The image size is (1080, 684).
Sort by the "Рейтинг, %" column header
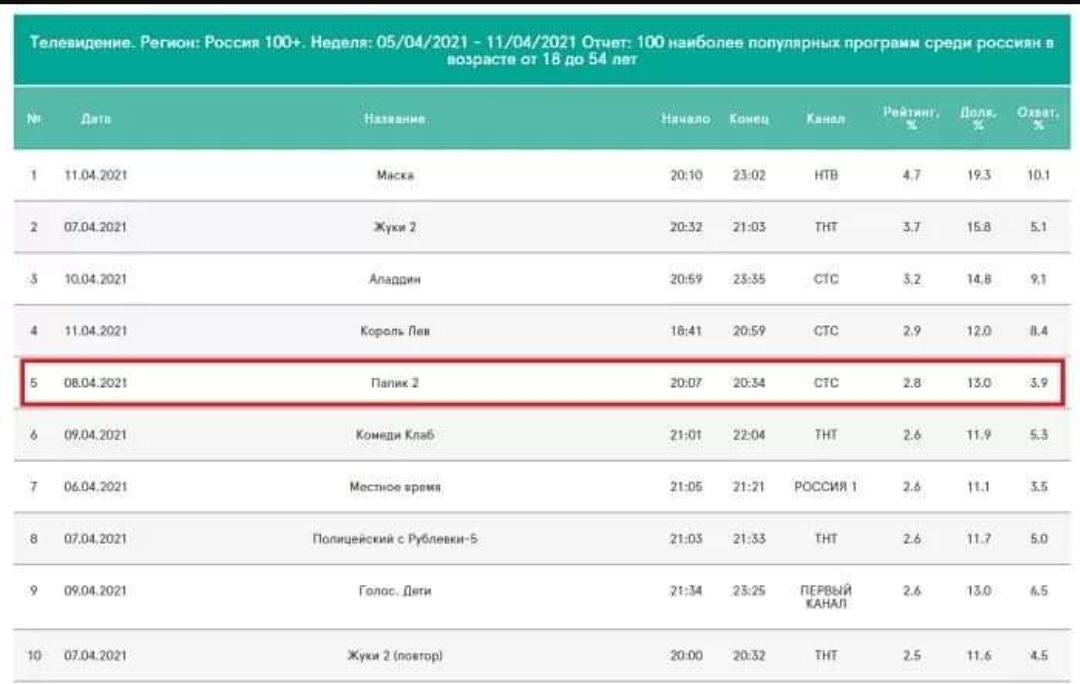click(x=909, y=119)
